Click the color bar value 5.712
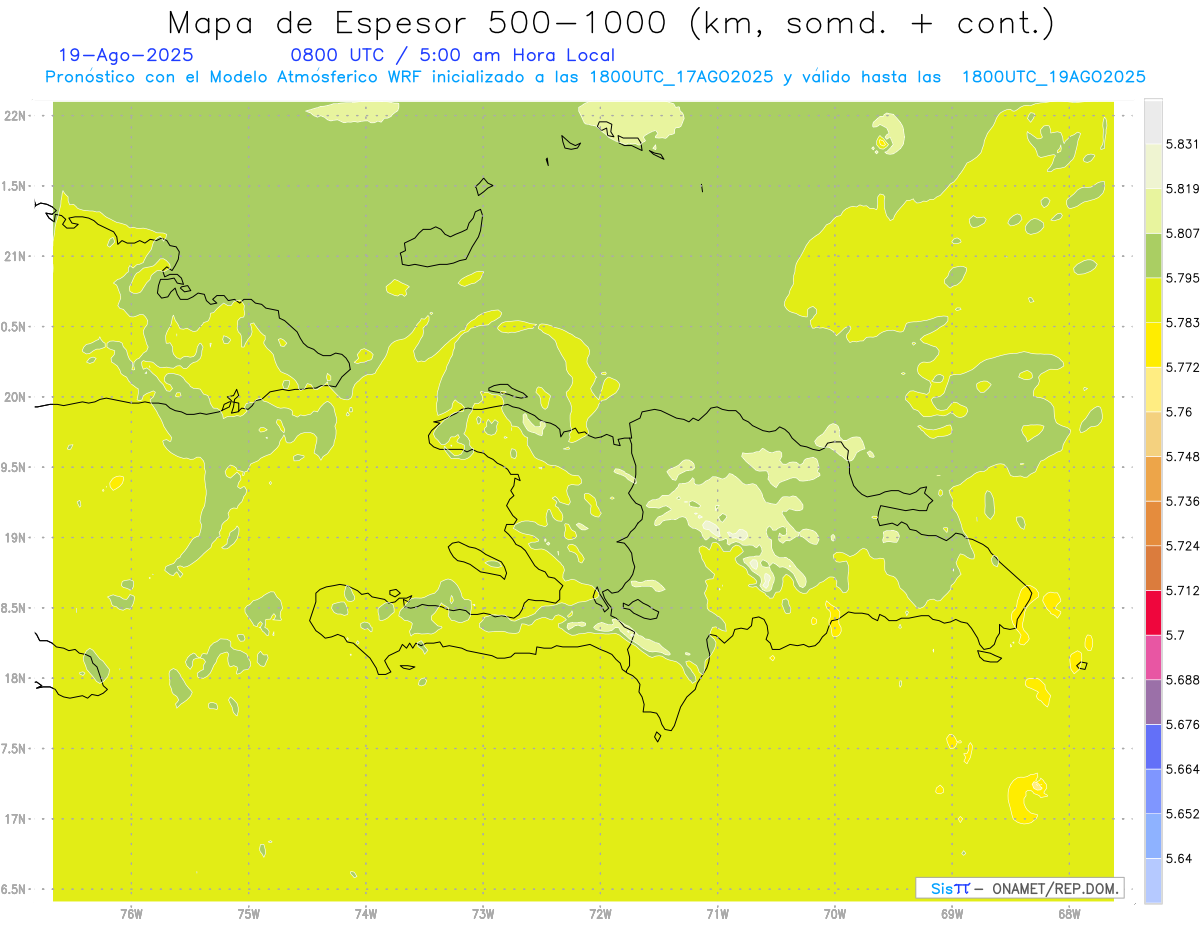The width and height of the screenshot is (1200, 927). point(1183,590)
